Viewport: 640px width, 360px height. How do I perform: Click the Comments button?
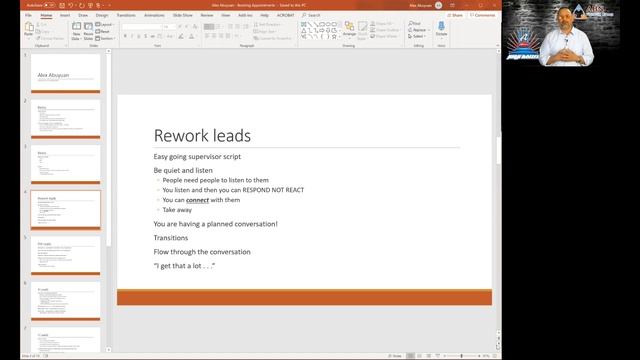coord(482,15)
